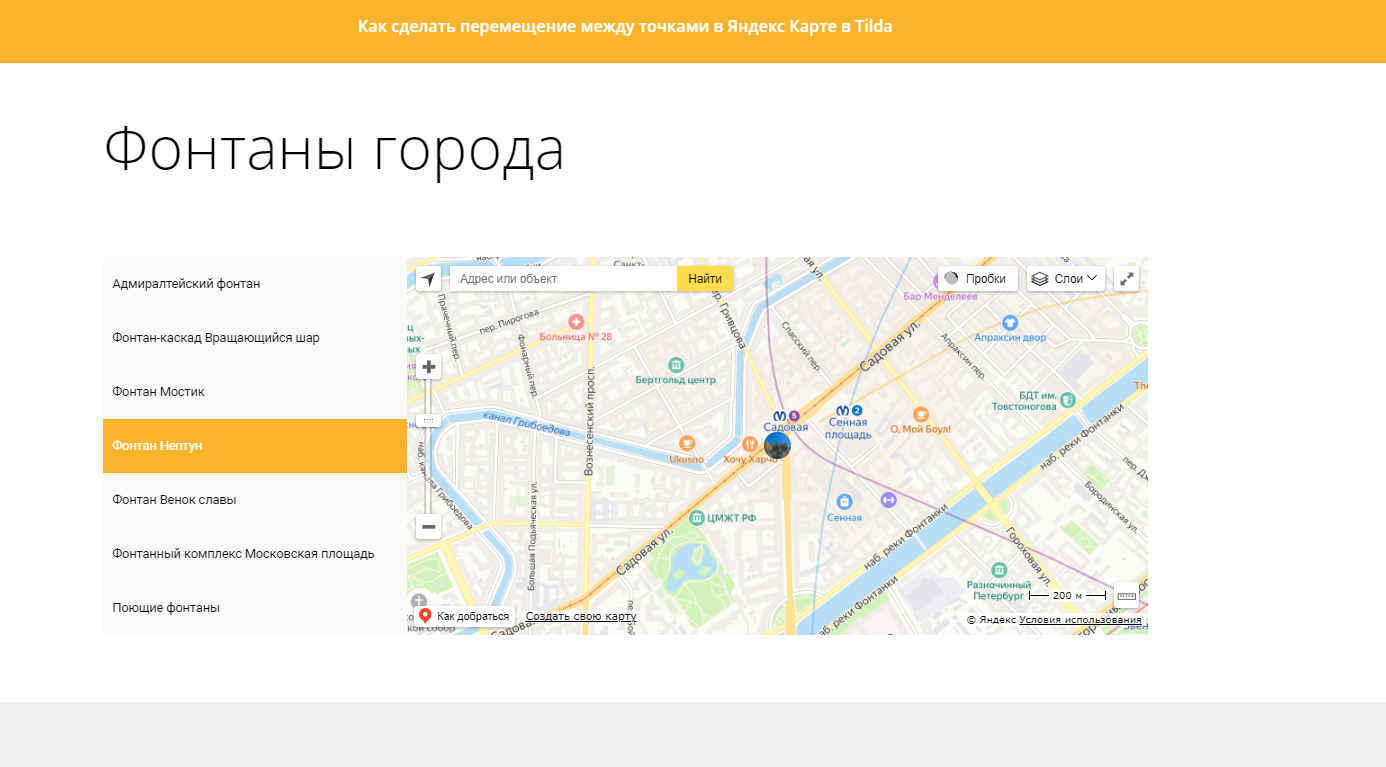Select Фонтан-каскад Вращающийся шар item

tap(255, 338)
